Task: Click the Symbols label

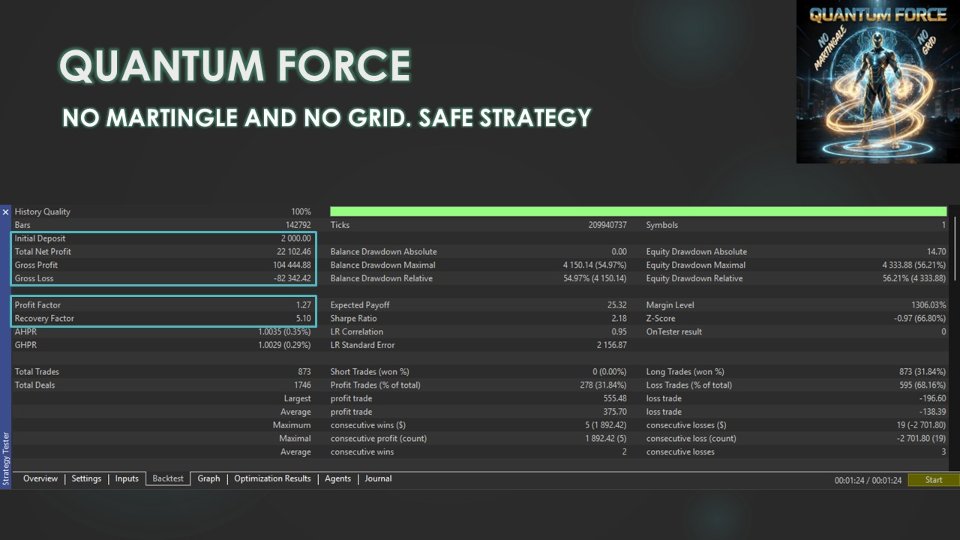Action: pyautogui.click(x=662, y=225)
